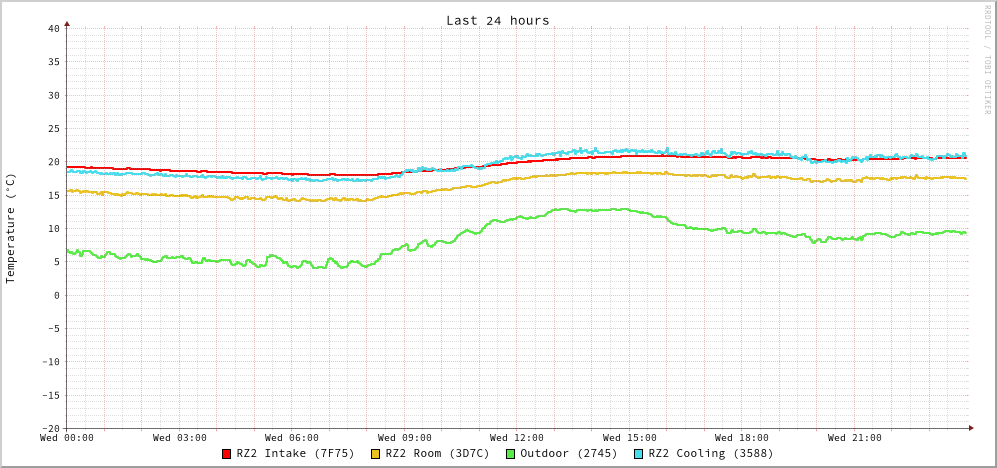Click the red RZ2 Intake legend swatch

click(x=227, y=454)
